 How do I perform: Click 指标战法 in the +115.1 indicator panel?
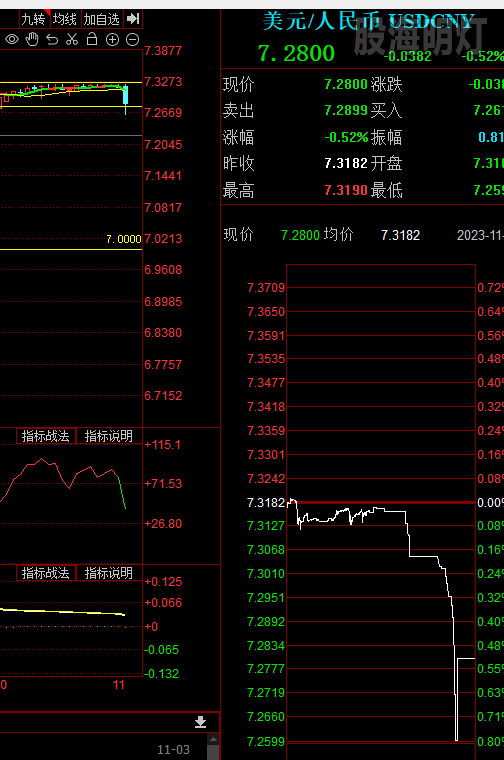(46, 436)
